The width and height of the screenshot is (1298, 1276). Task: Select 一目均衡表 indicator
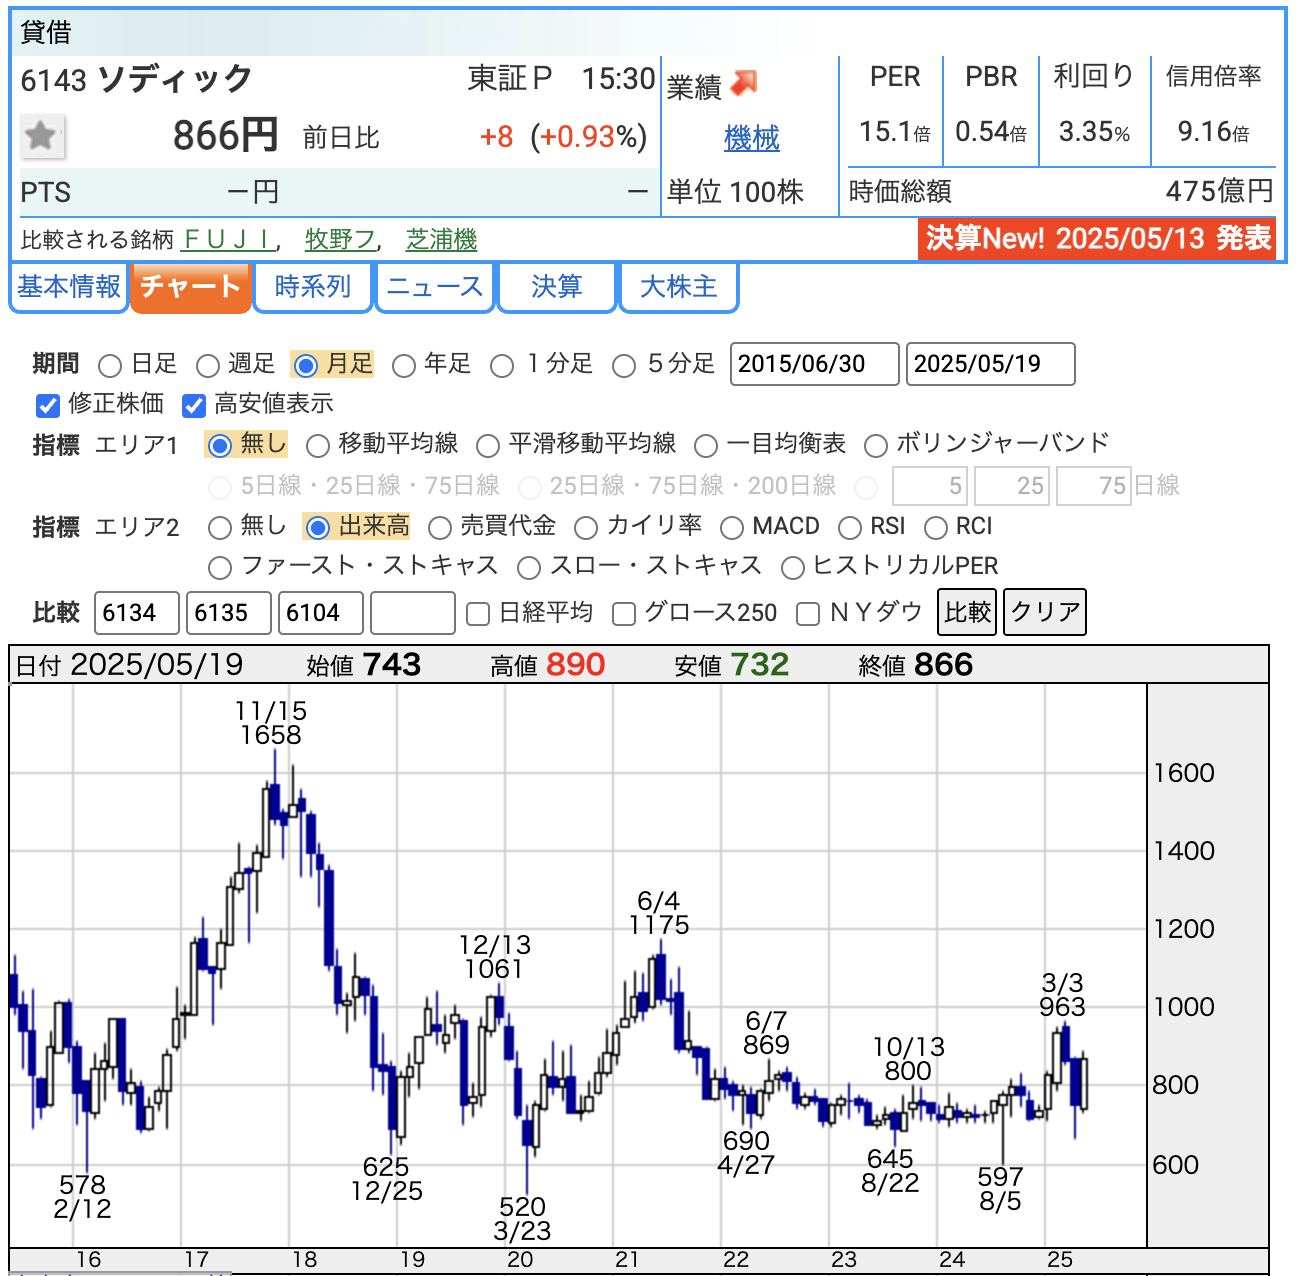pos(706,445)
